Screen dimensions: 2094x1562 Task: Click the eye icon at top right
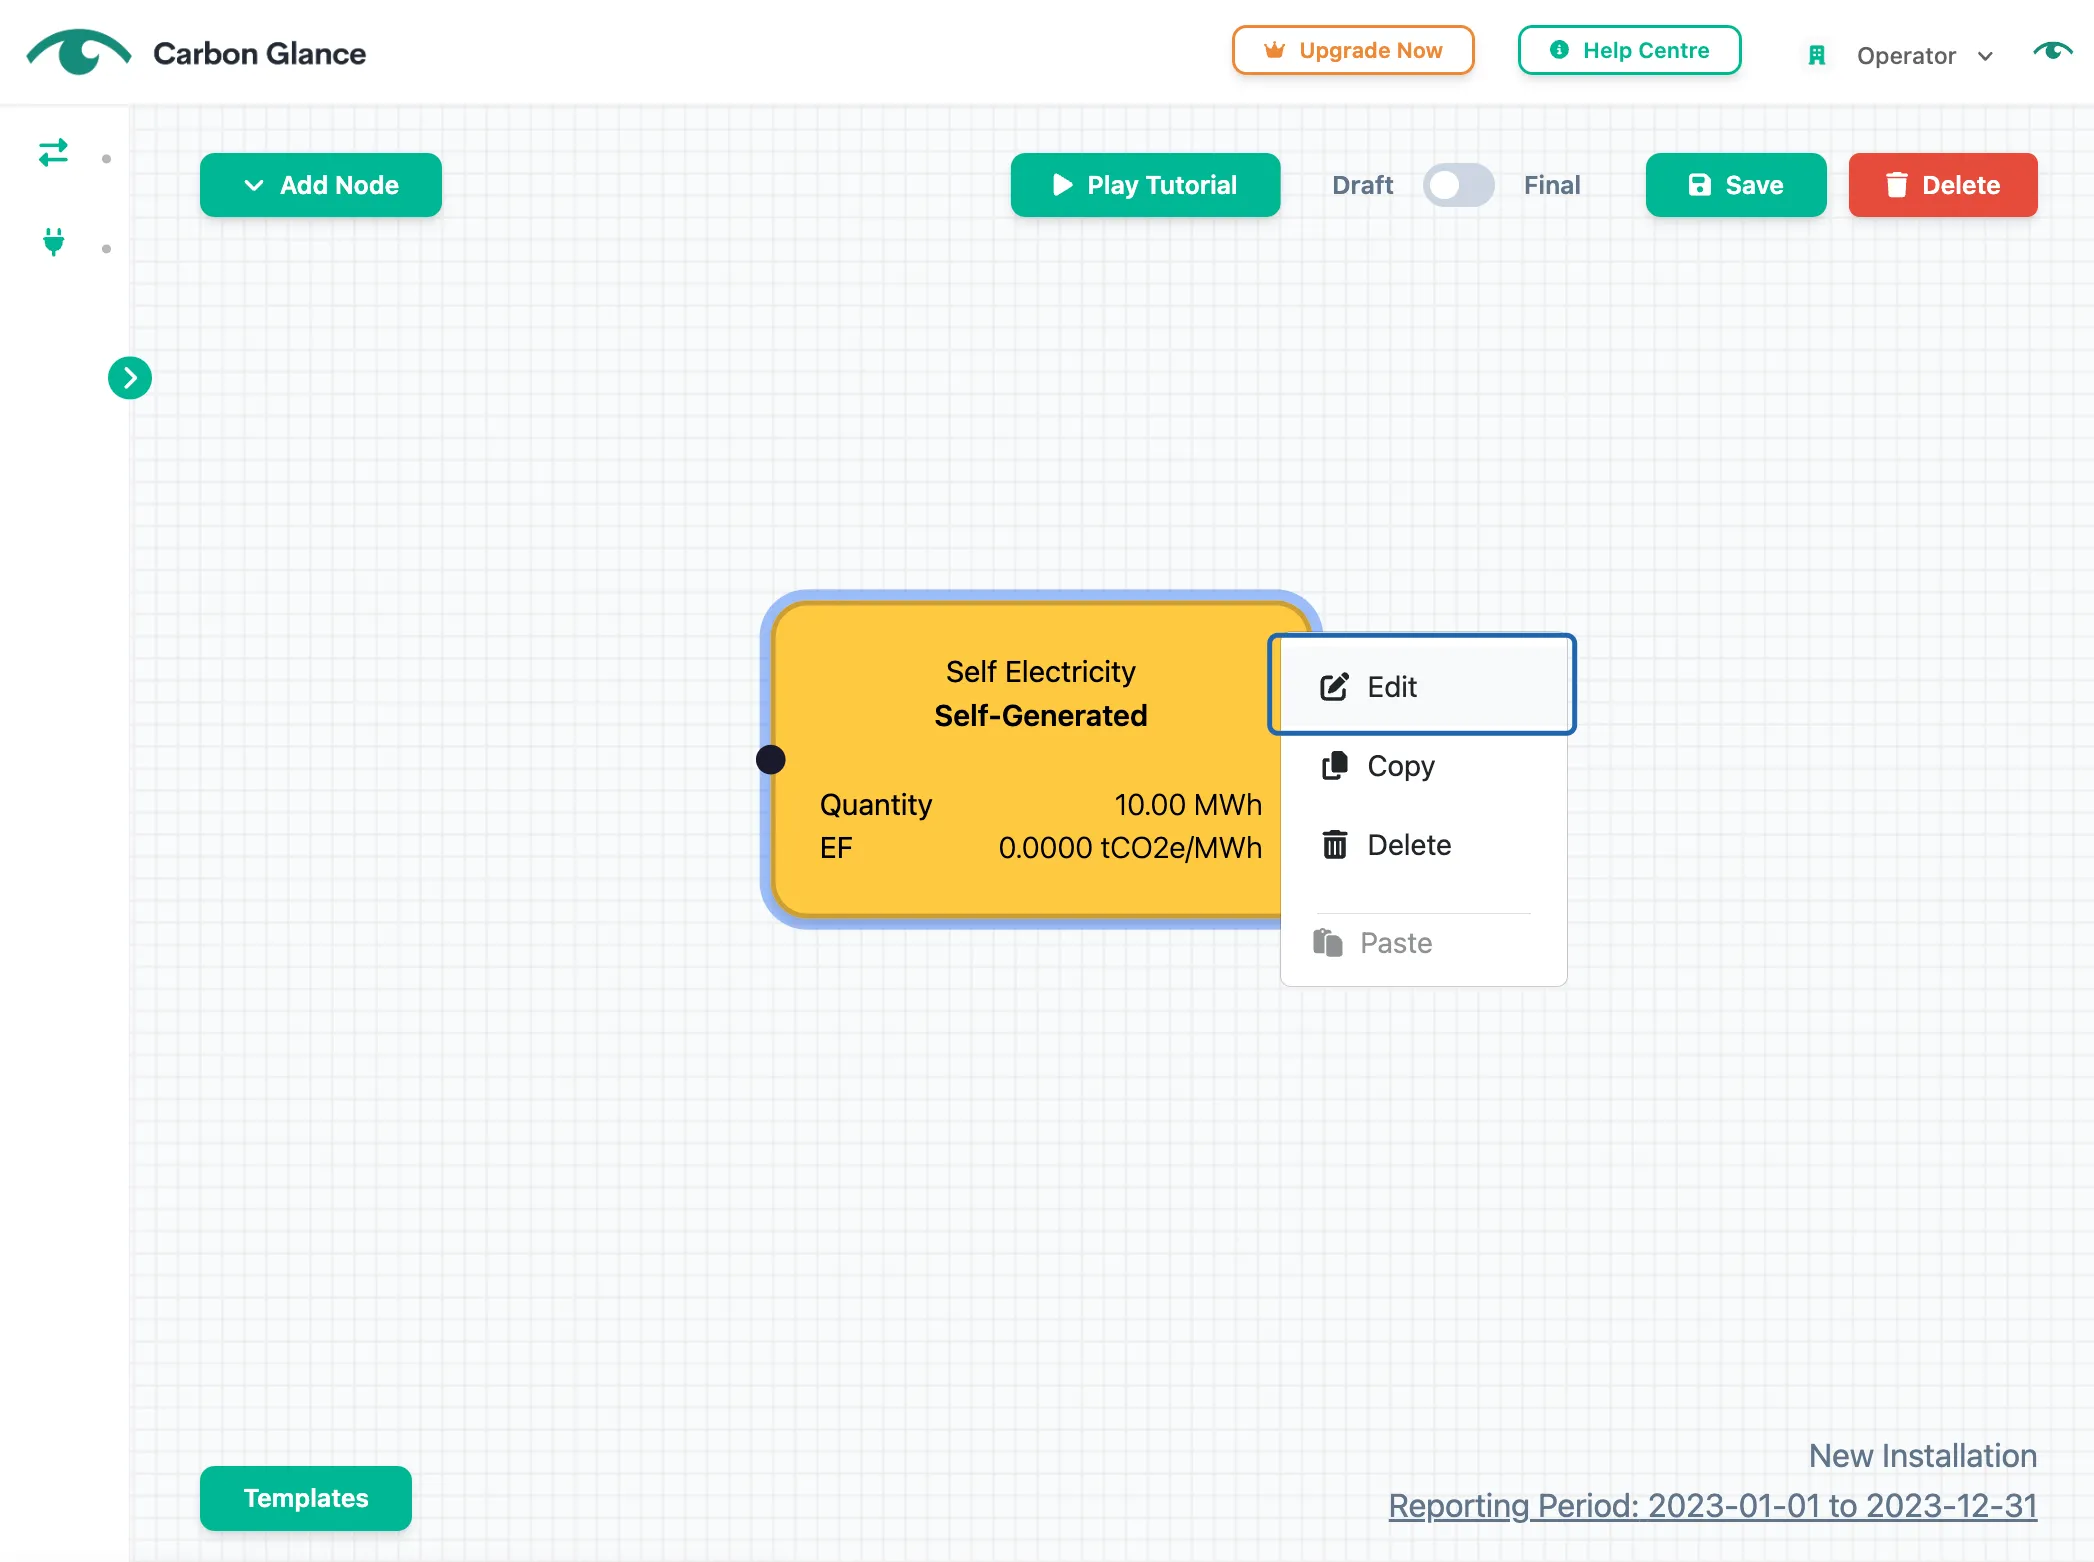coord(2053,51)
